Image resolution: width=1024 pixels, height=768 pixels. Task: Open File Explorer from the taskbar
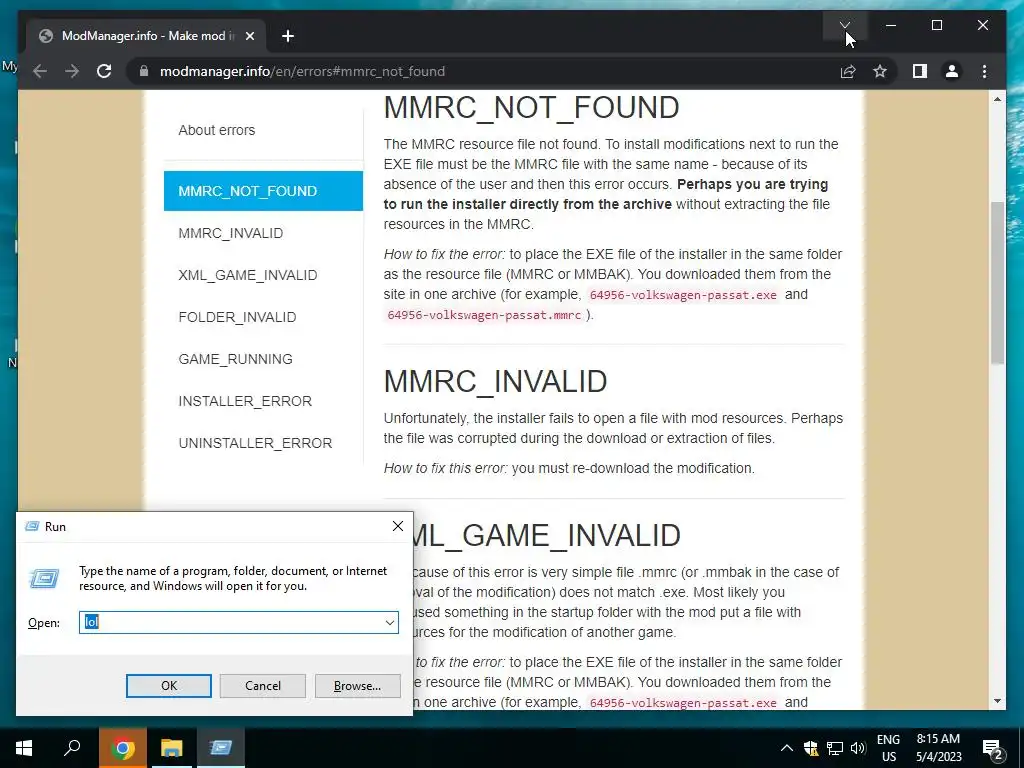tap(171, 748)
